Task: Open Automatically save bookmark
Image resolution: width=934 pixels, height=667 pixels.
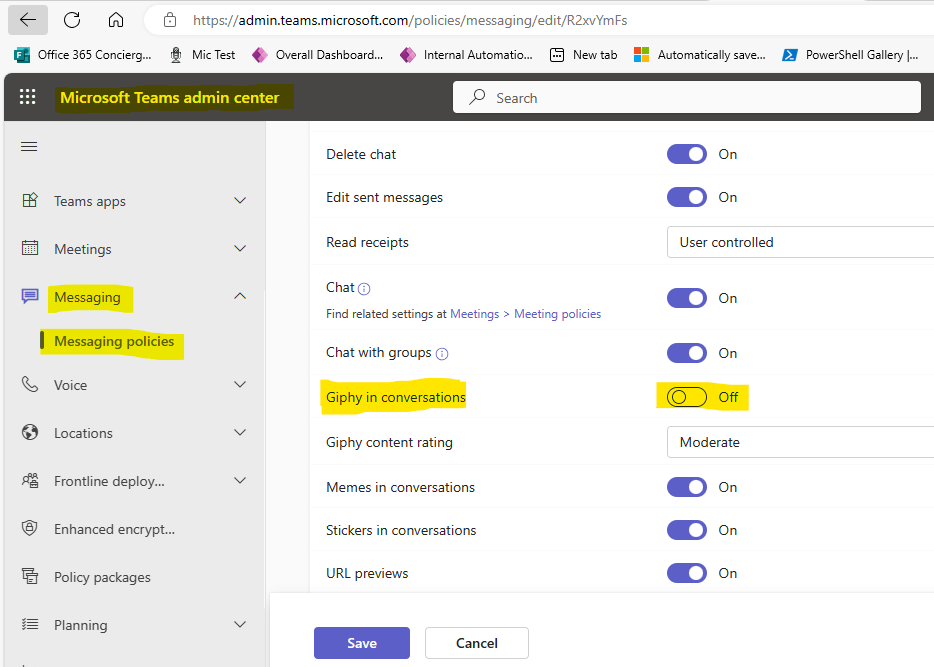Action: point(700,55)
